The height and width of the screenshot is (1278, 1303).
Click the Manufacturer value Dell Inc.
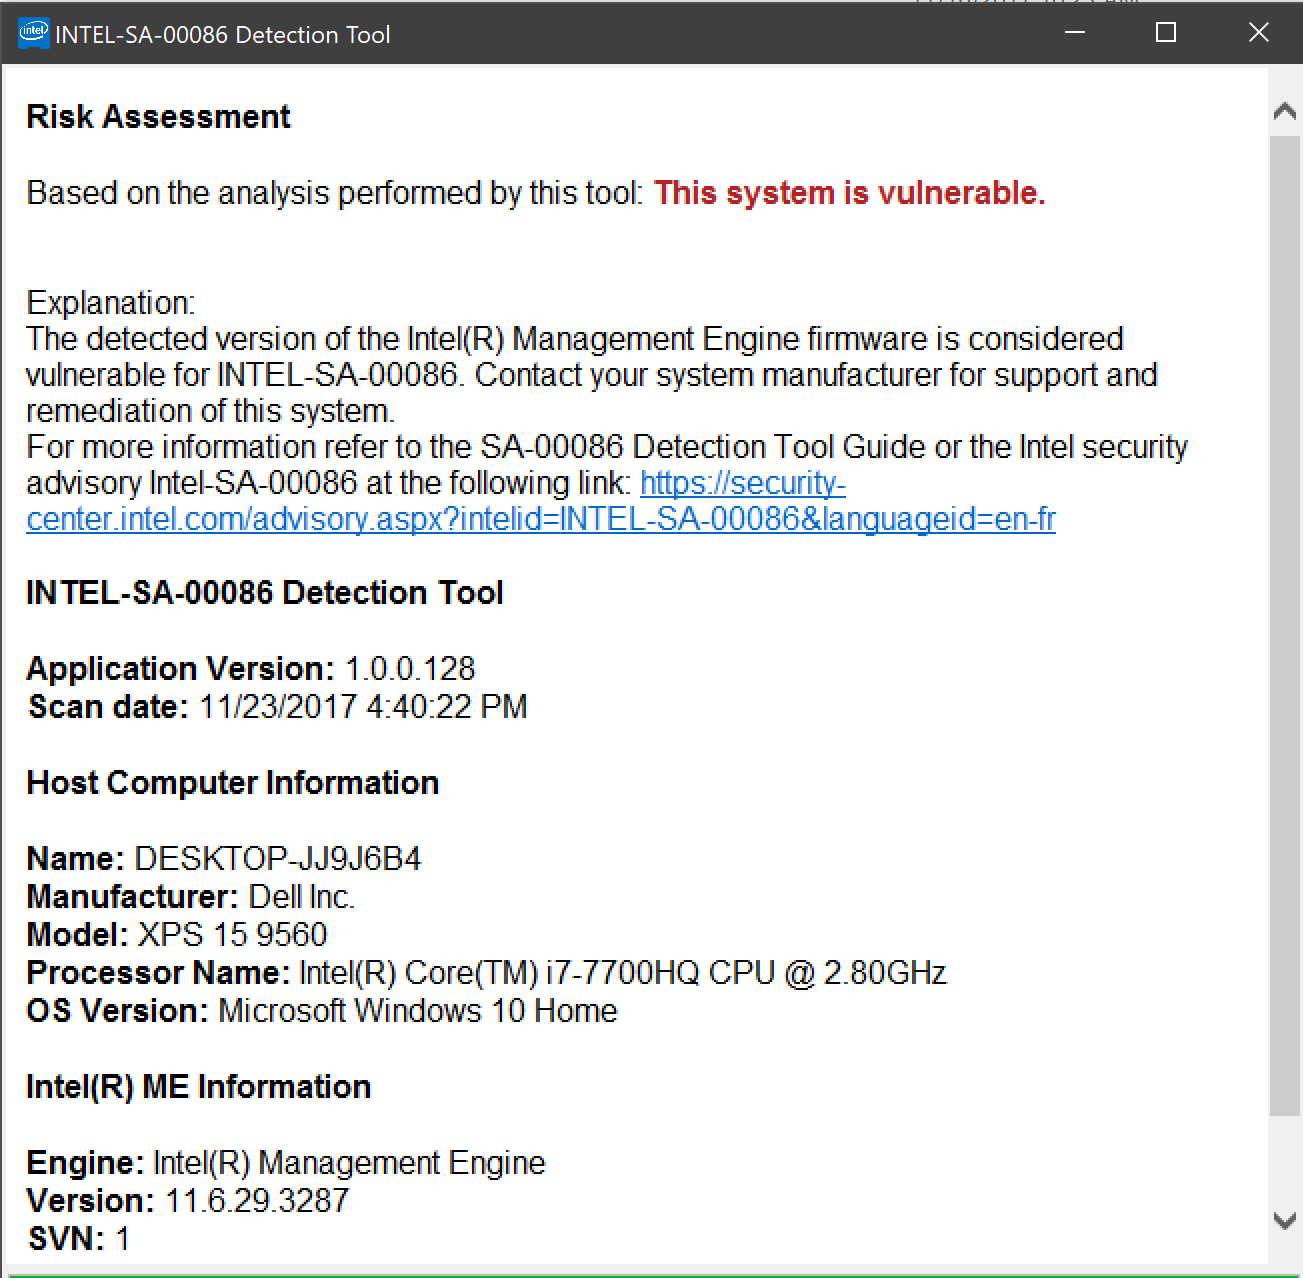point(301,897)
